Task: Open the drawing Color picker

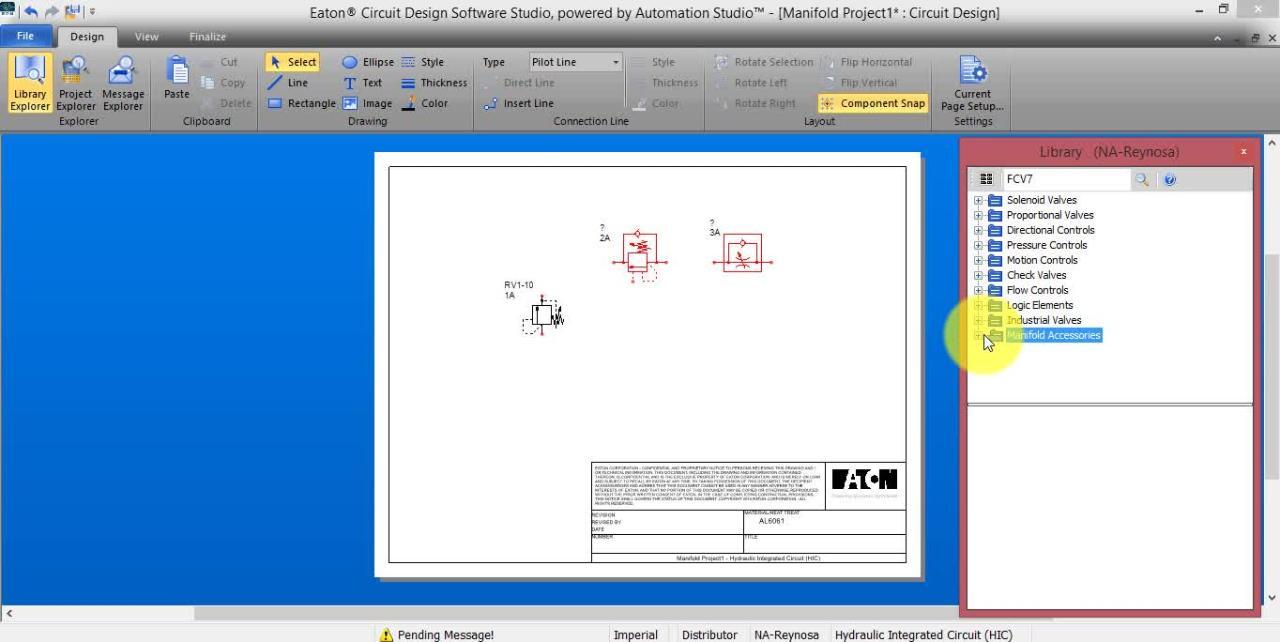Action: pos(424,103)
